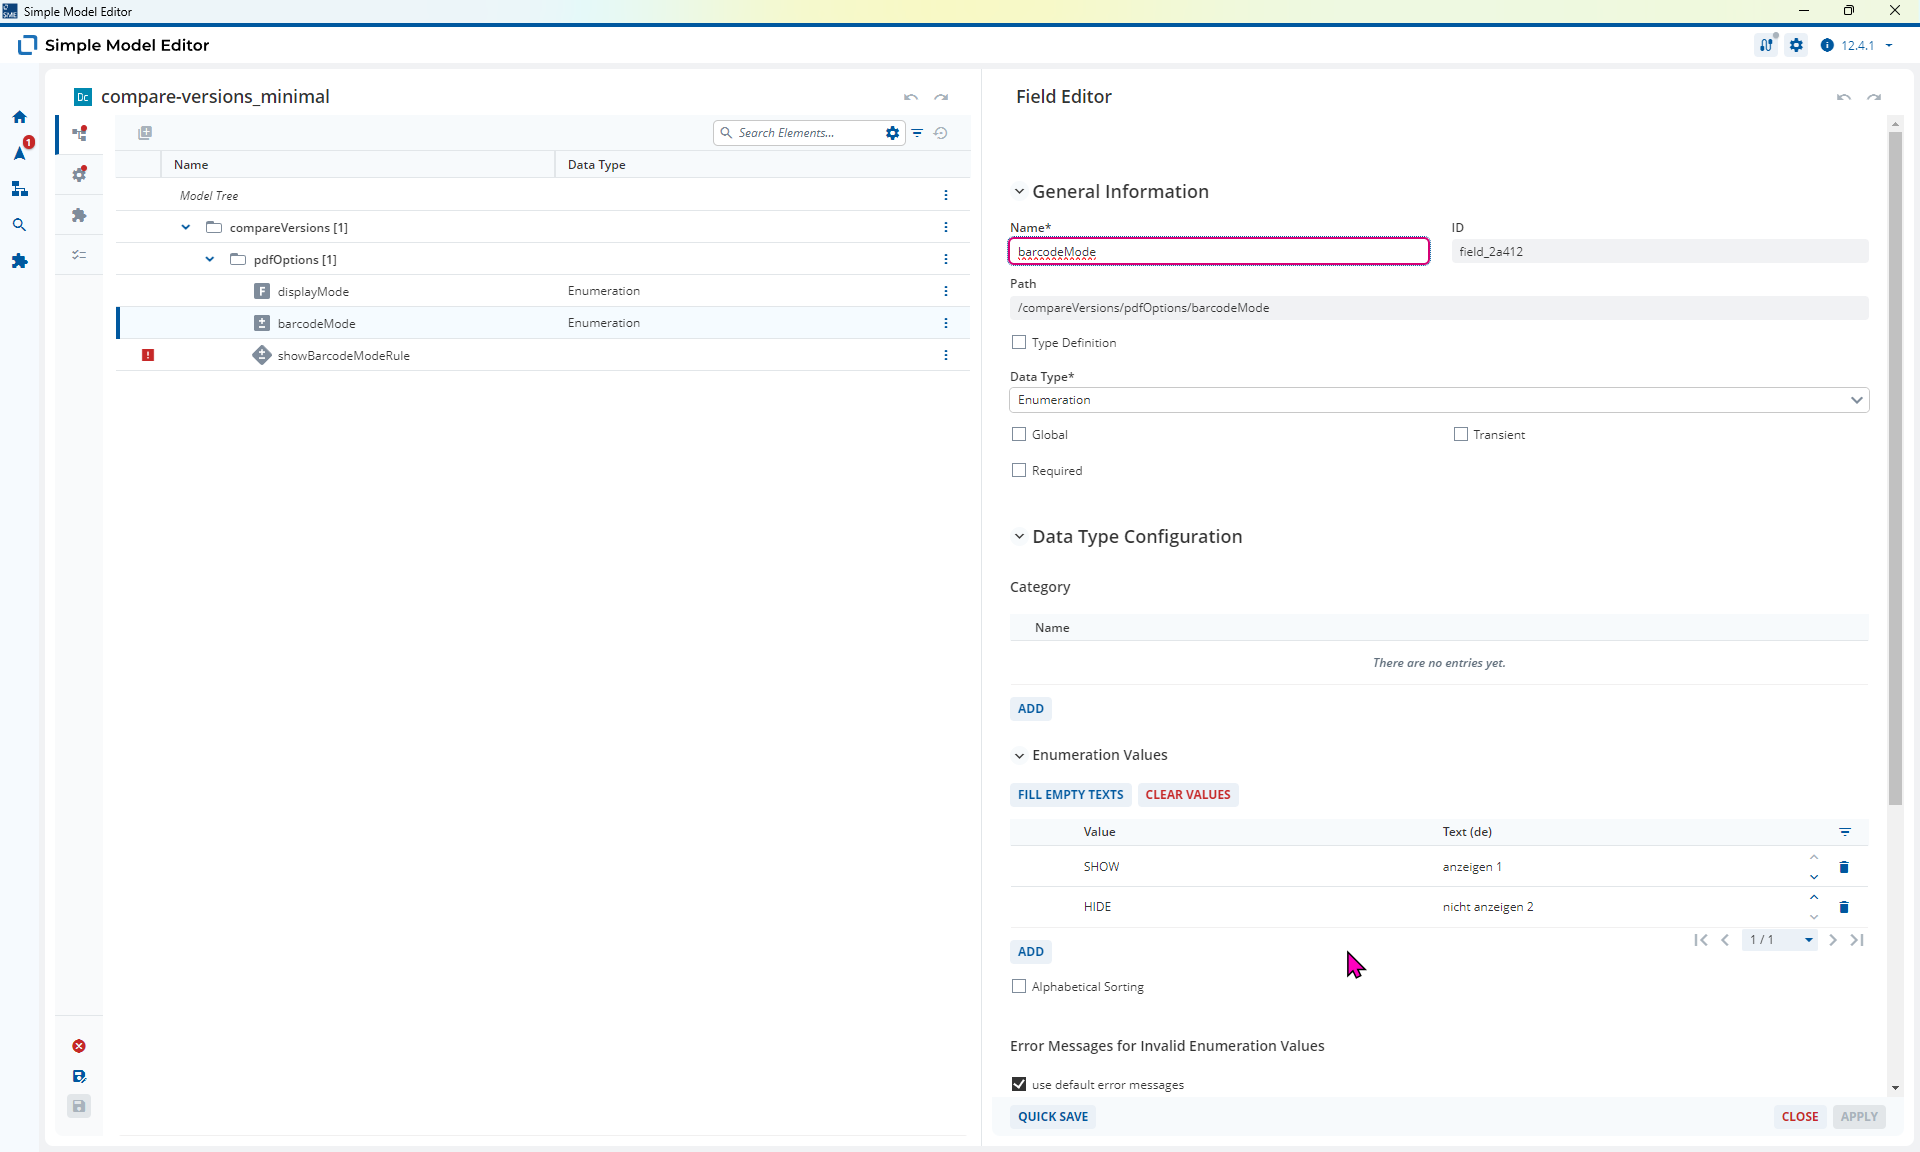Click the Fill Empty Texts button
The width and height of the screenshot is (1920, 1152).
(1070, 795)
